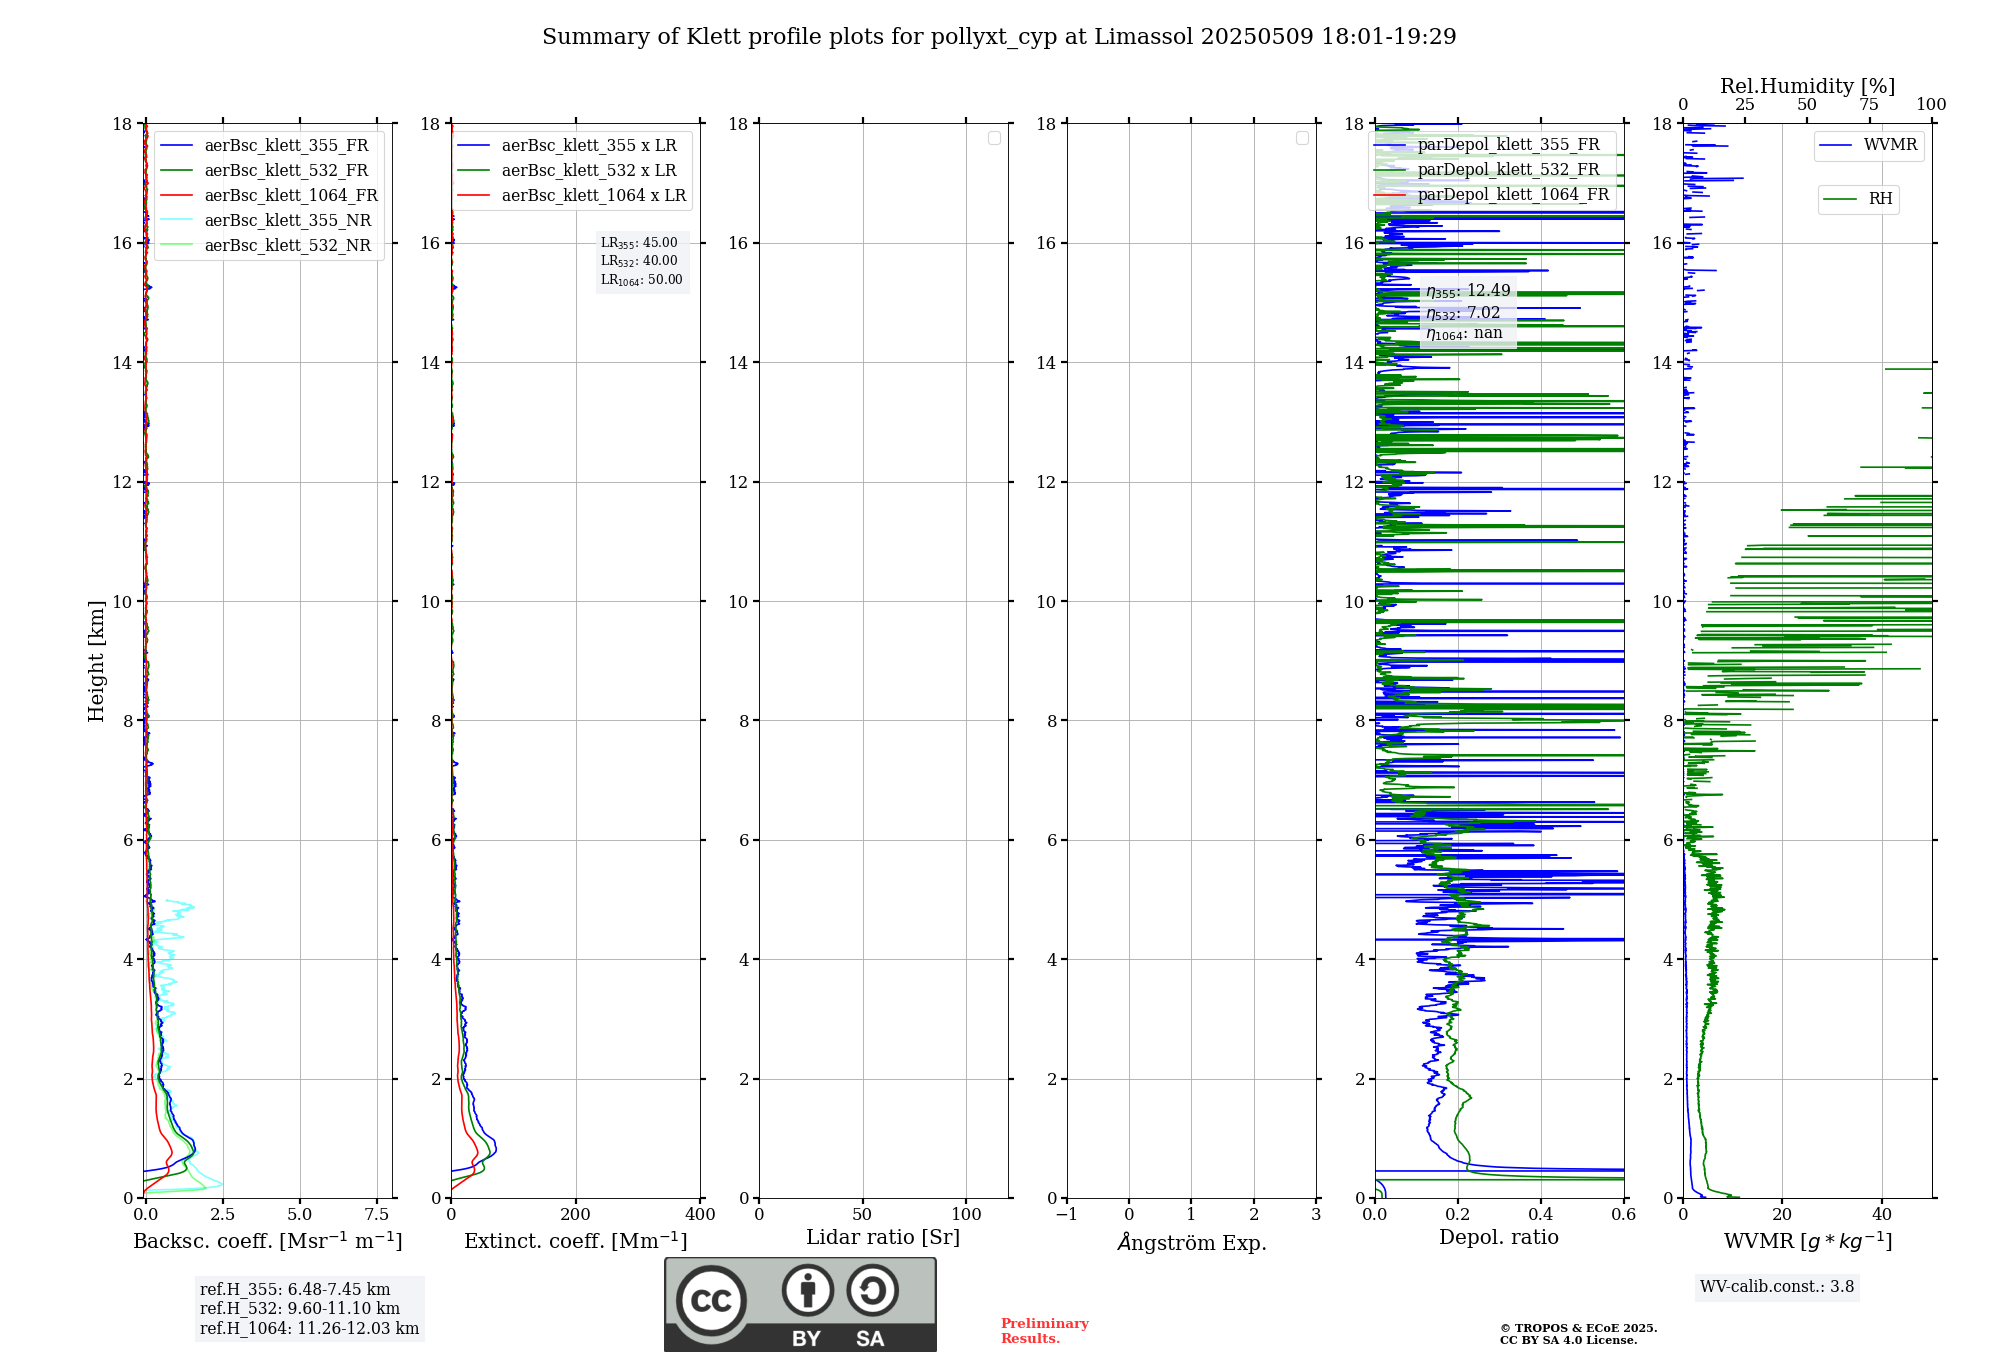Click the LR1064: 50.00 value

pos(642,280)
